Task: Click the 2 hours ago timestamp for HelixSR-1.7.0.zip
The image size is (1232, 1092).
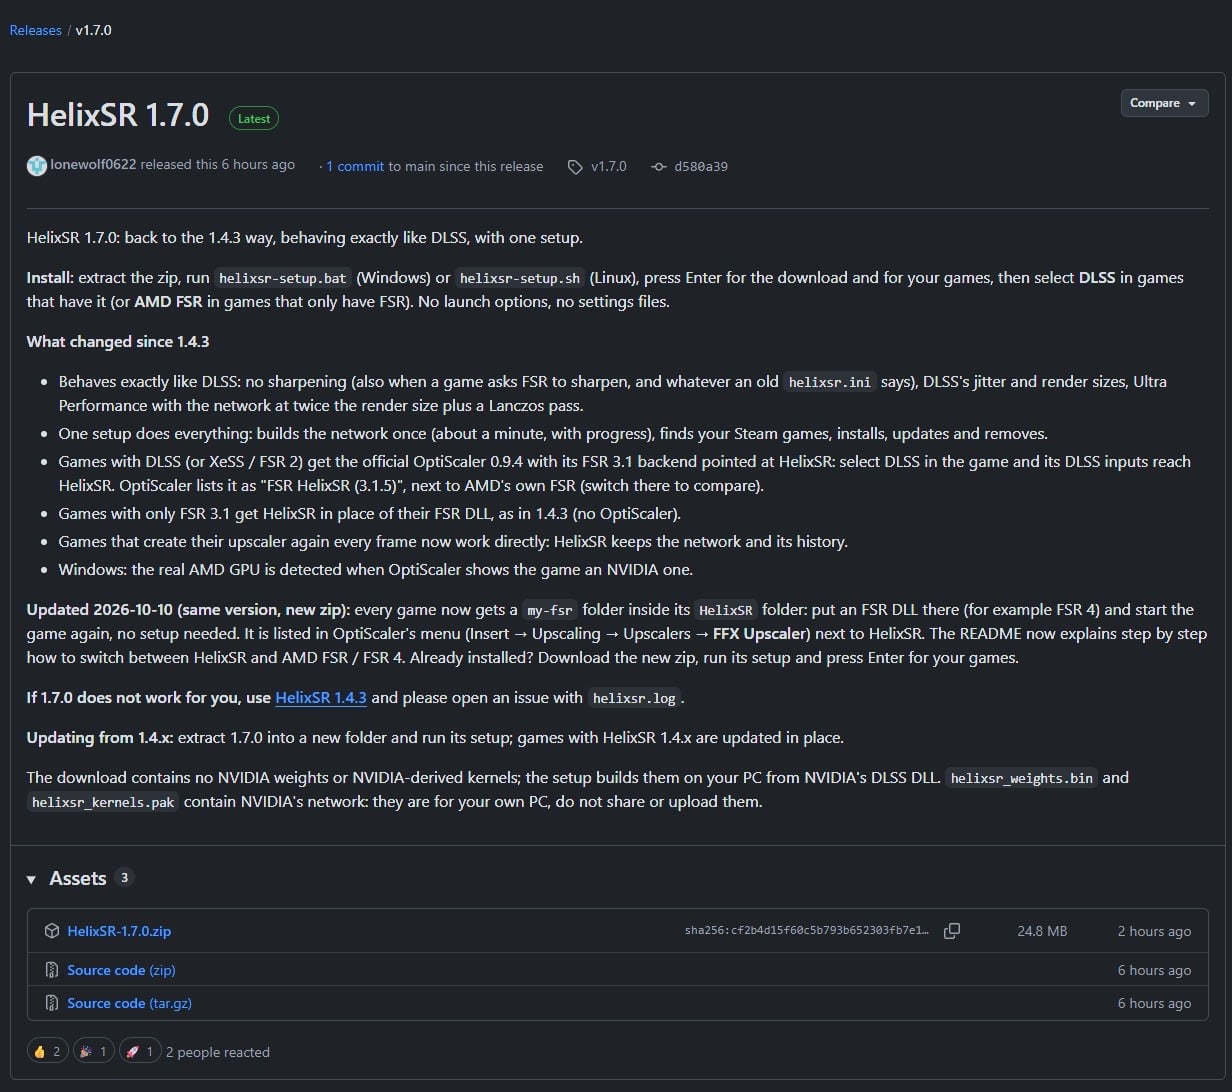Action: 1154,931
